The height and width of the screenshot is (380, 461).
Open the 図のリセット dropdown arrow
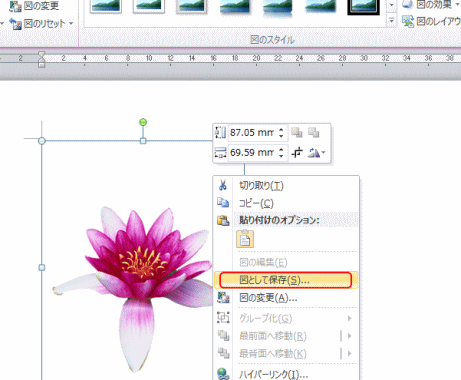(71, 24)
